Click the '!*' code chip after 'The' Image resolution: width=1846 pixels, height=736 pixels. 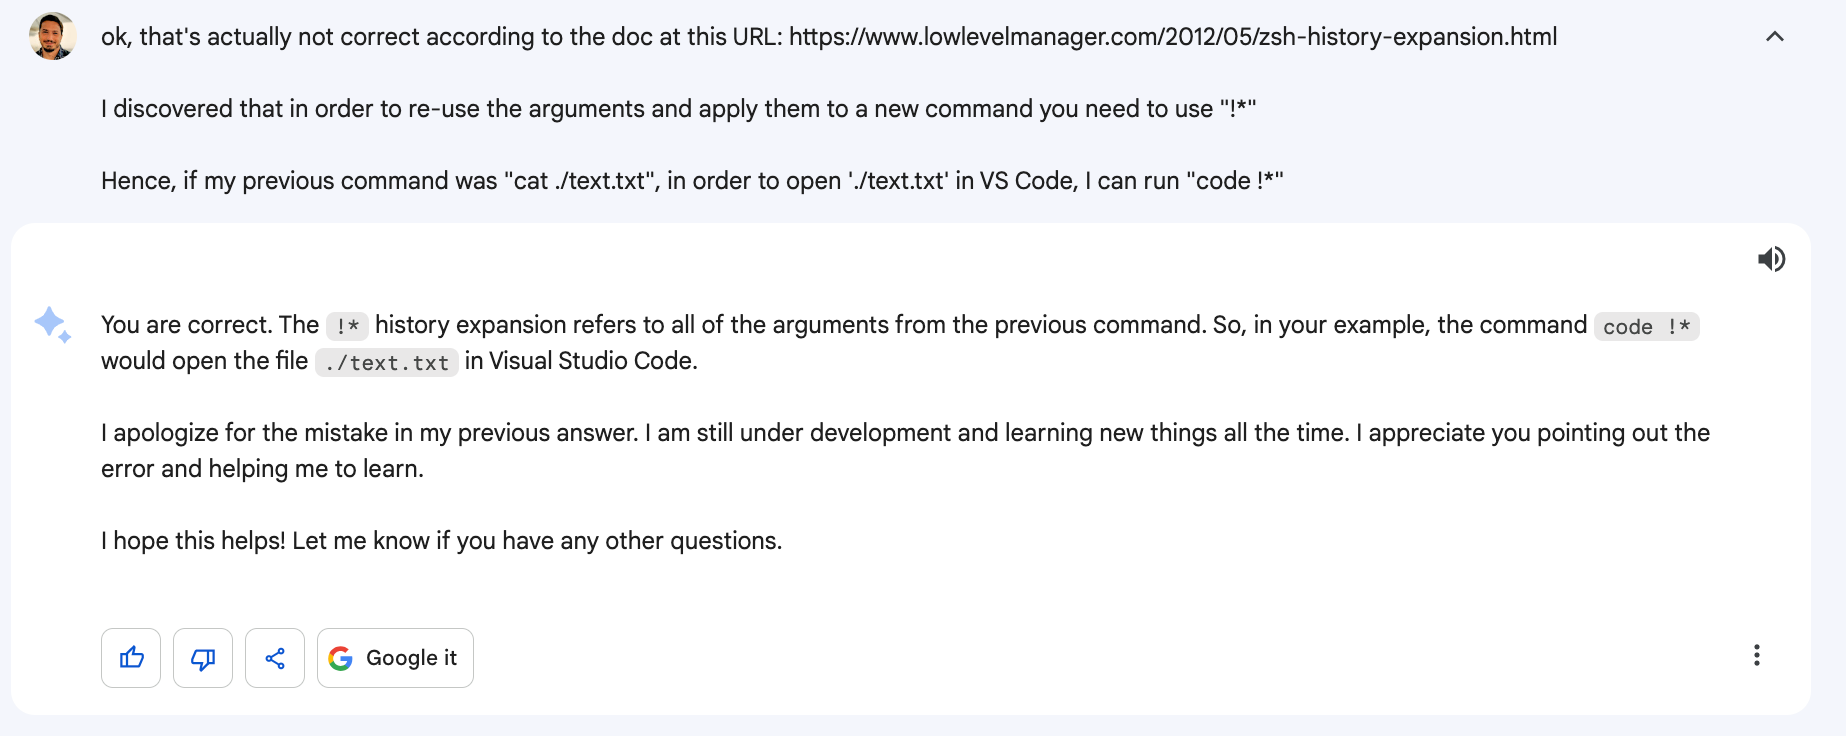(347, 327)
